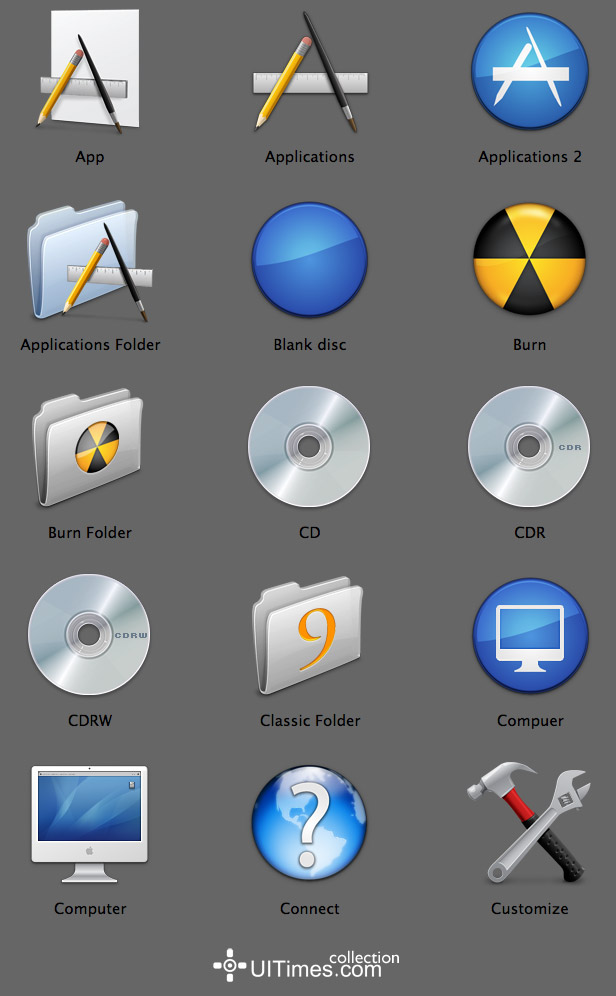The image size is (616, 996).
Task: Select the CDR disc icon
Action: [529, 447]
